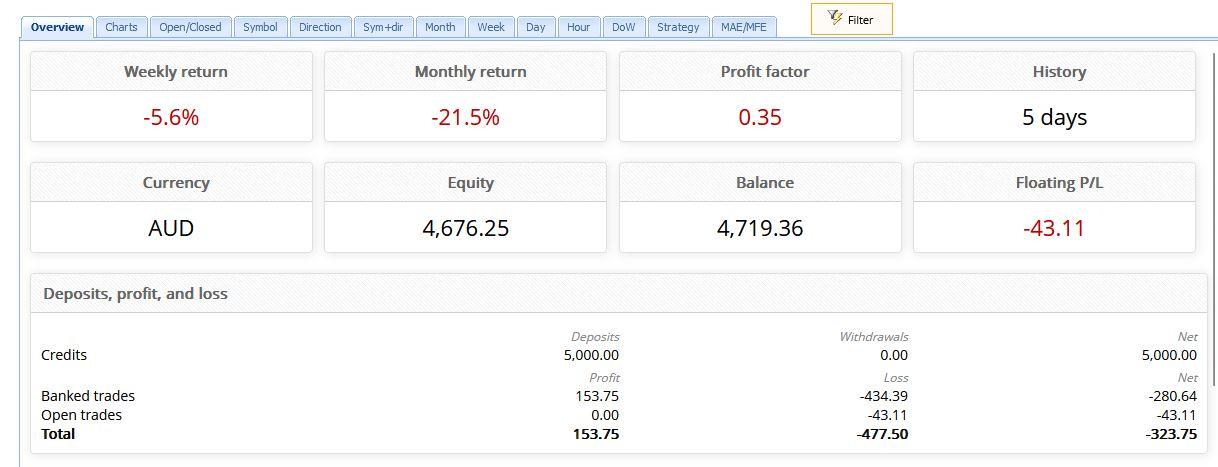Switch to the Charts tab
This screenshot has width=1218, height=467.
122,27
